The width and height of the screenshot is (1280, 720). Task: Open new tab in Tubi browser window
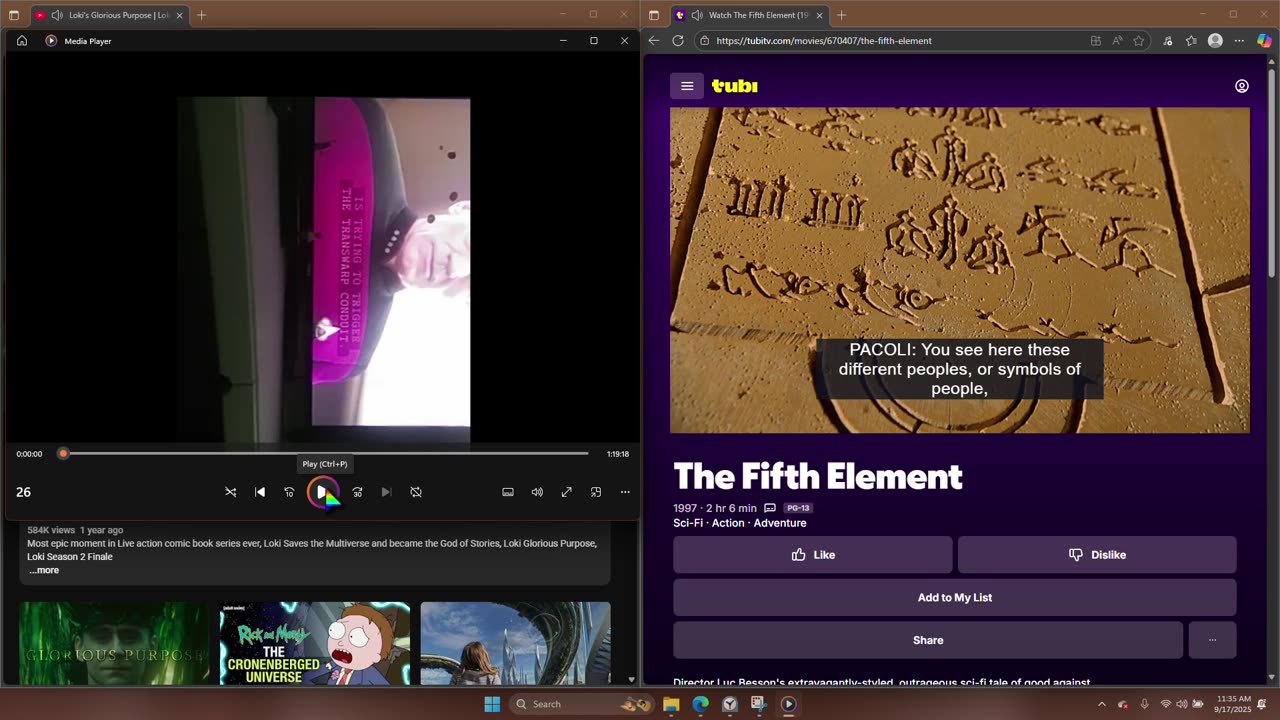pyautogui.click(x=841, y=15)
